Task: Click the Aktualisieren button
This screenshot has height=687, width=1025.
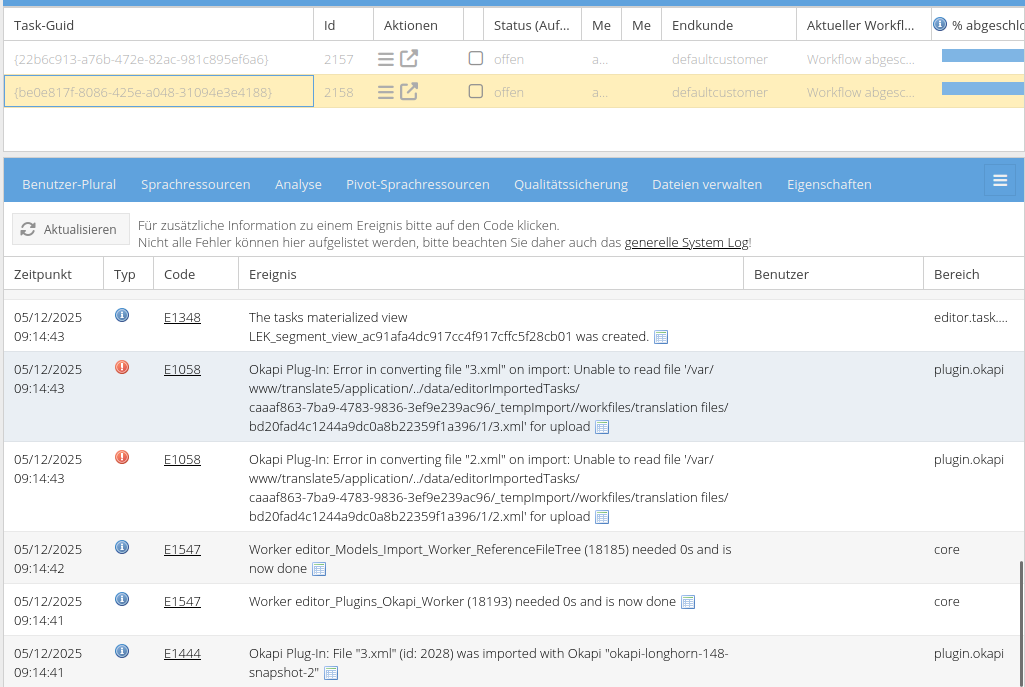Action: click(x=71, y=229)
